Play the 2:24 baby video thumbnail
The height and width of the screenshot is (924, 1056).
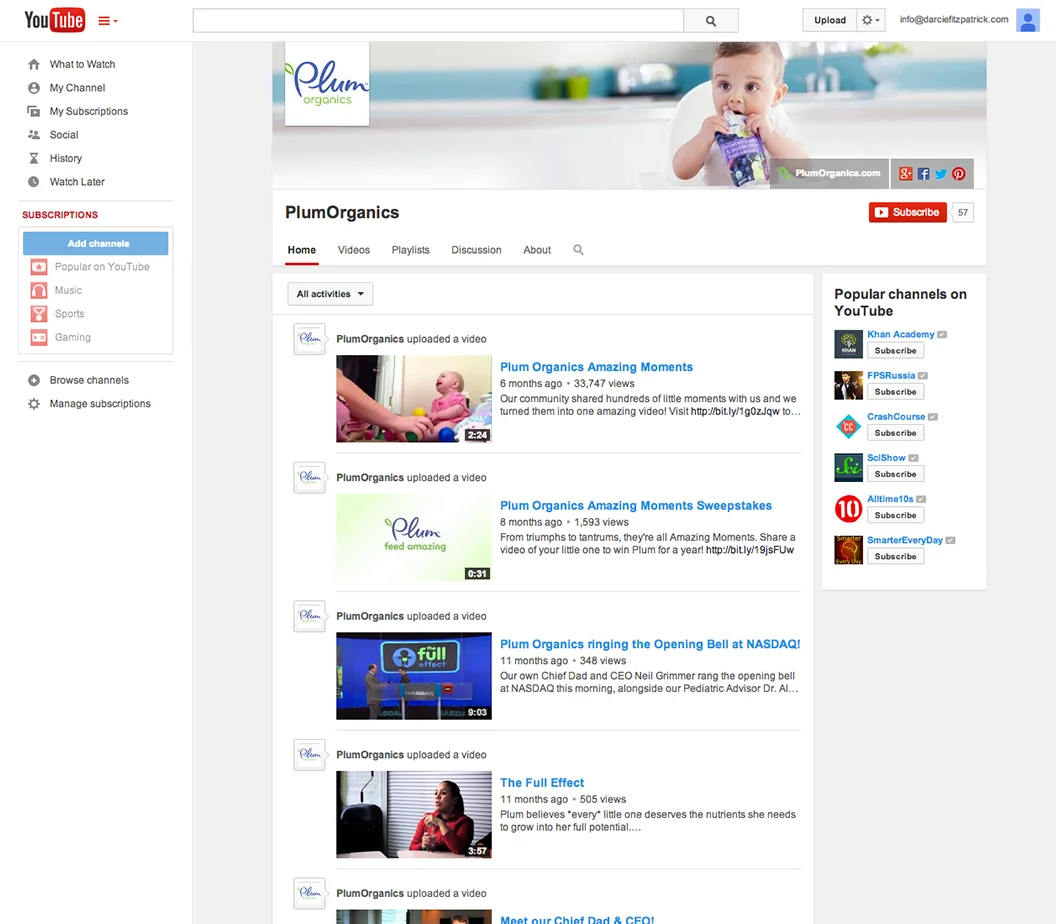[414, 399]
